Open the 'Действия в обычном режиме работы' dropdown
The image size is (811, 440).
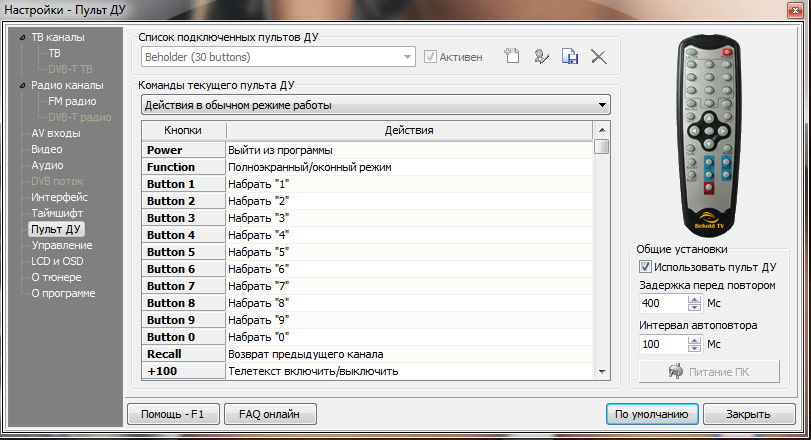pos(375,105)
